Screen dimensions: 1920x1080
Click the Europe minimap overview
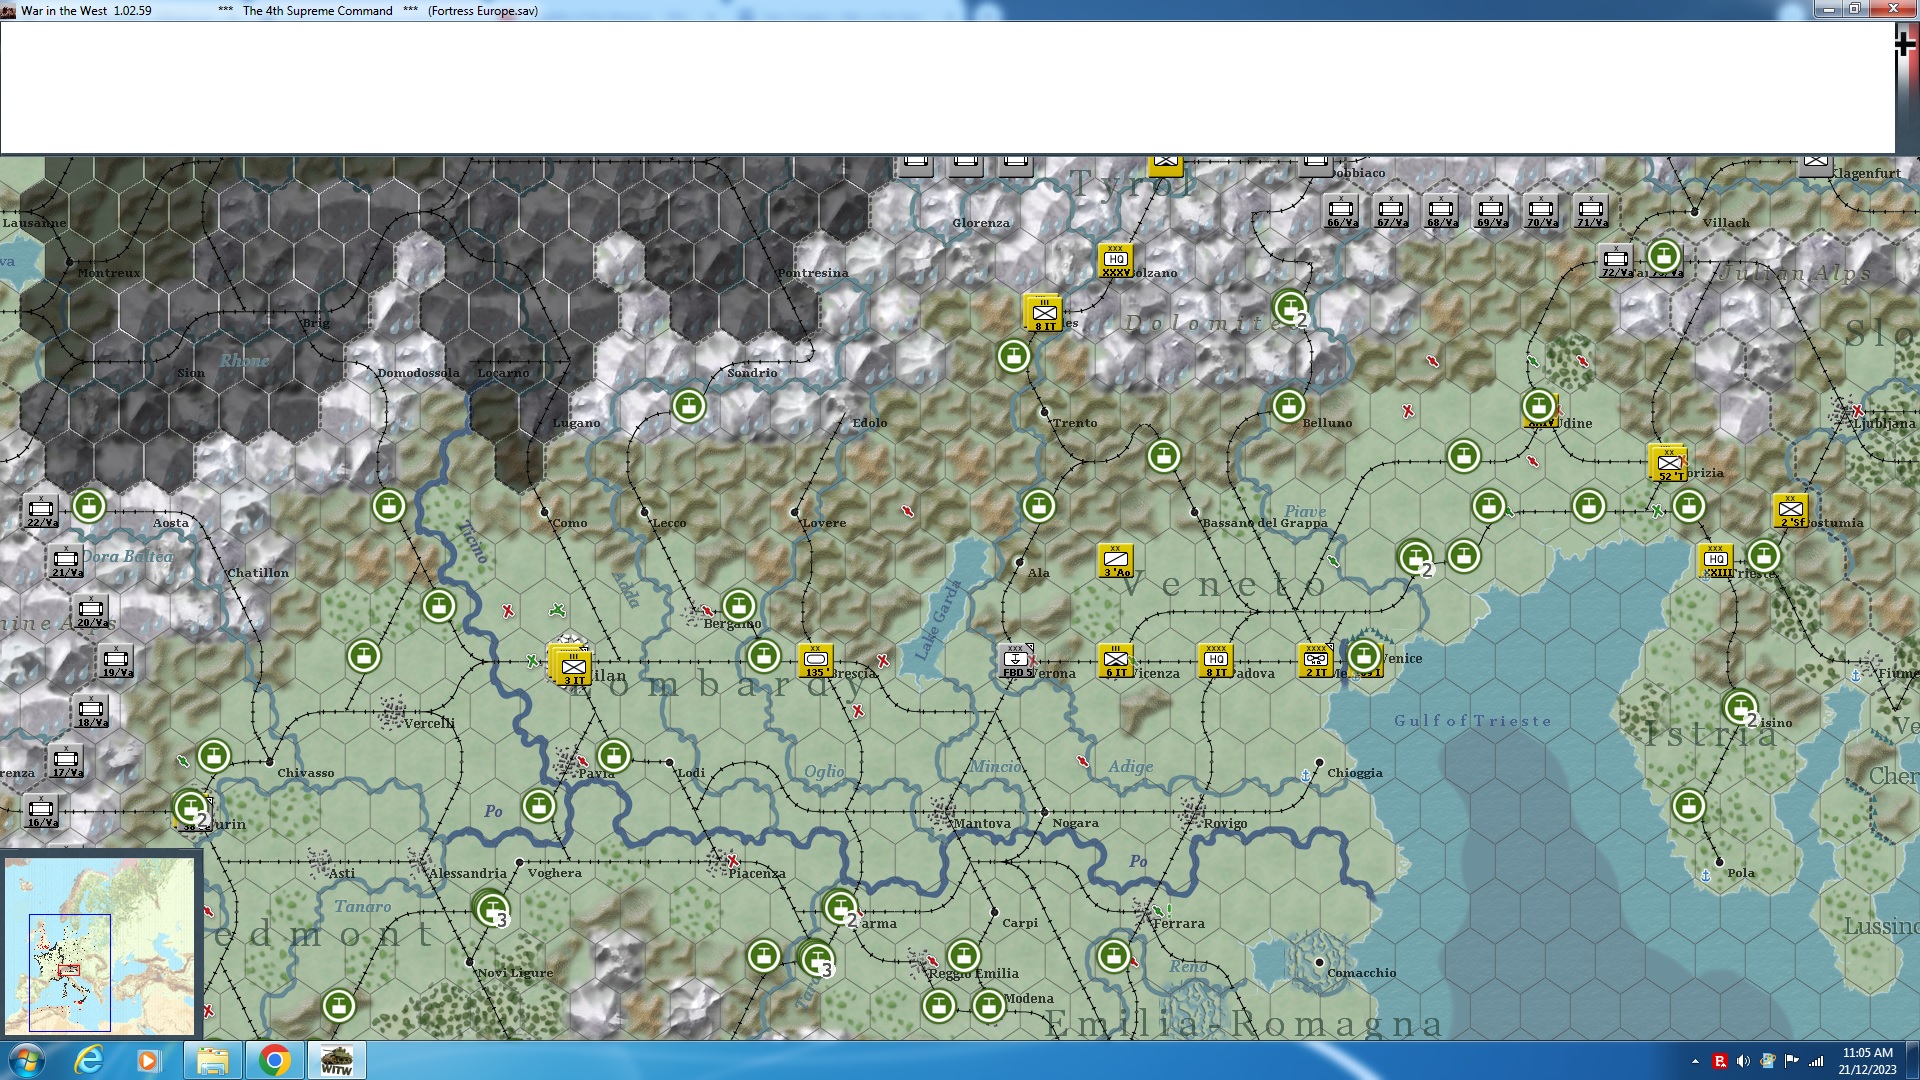point(100,944)
